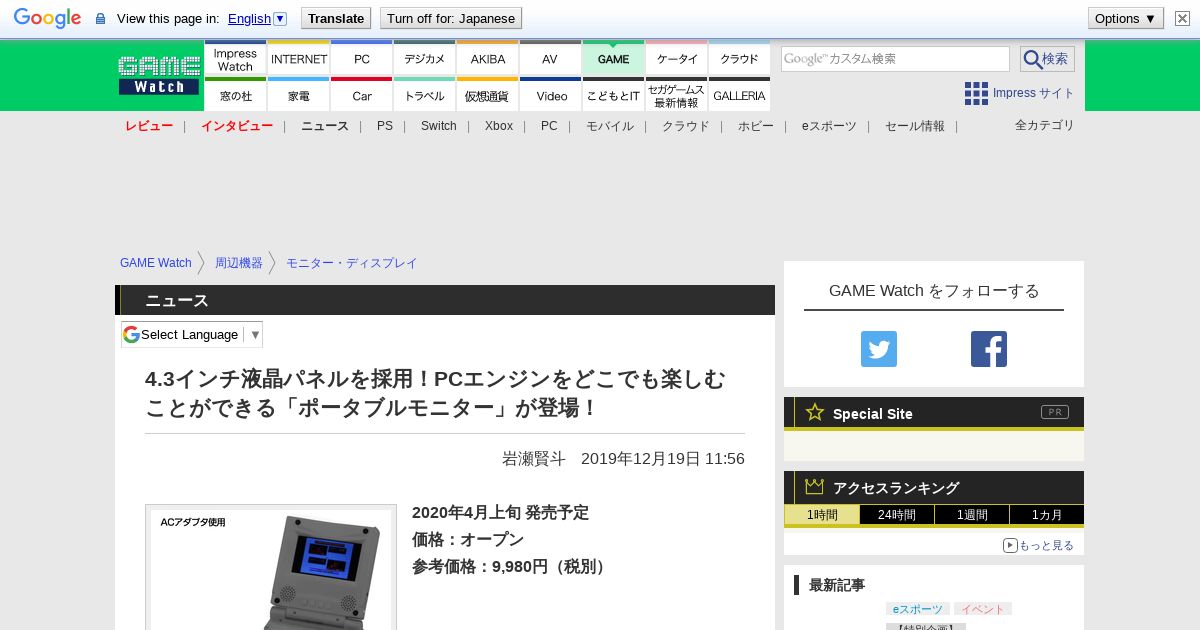Click the ニュース category link

pyautogui.click(x=325, y=126)
